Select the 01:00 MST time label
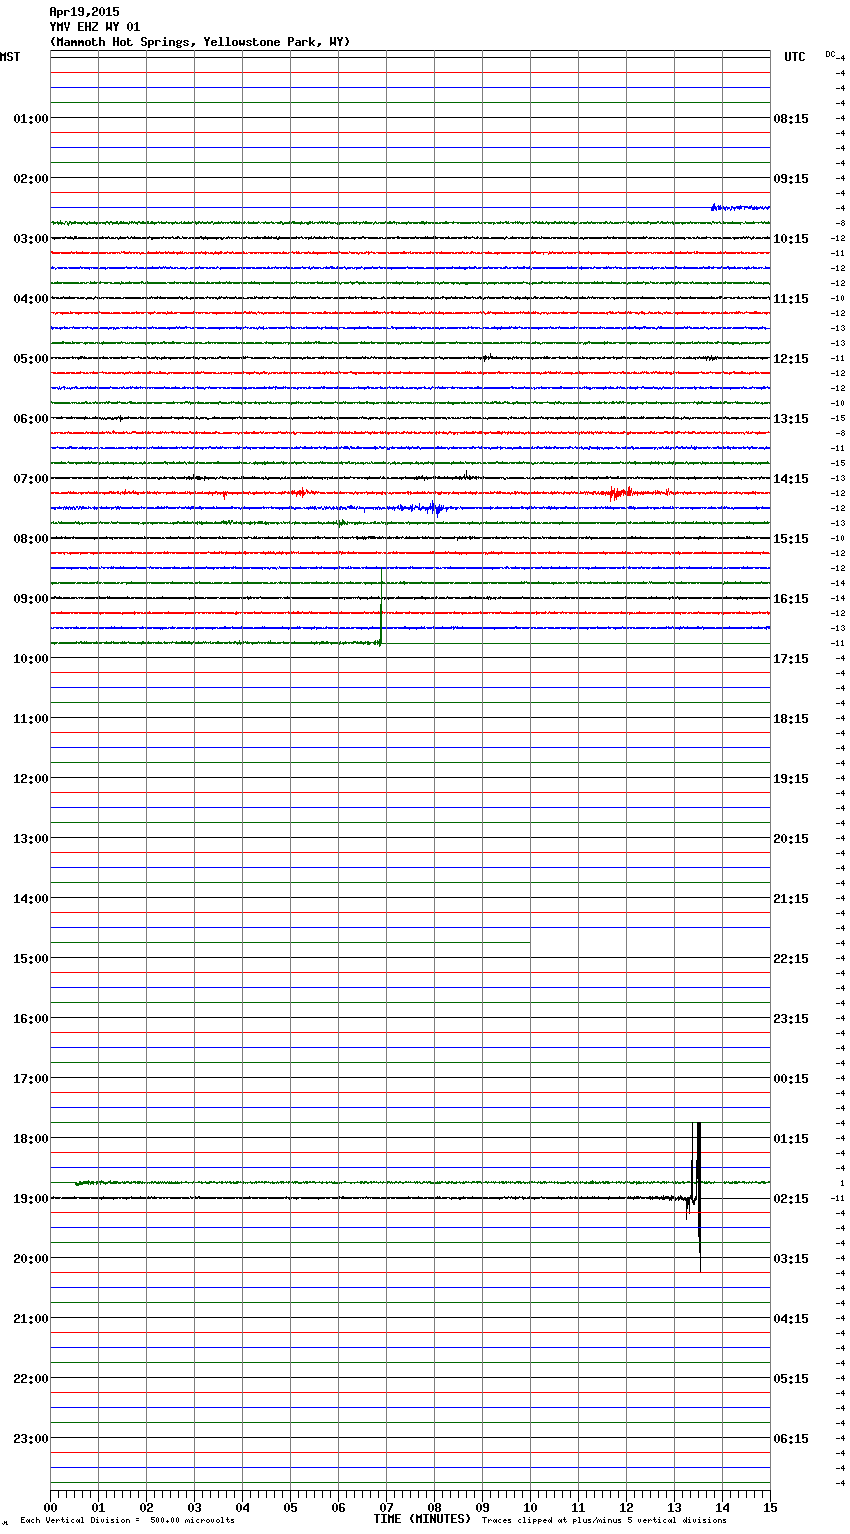This screenshot has height=1534, width=850. point(31,119)
